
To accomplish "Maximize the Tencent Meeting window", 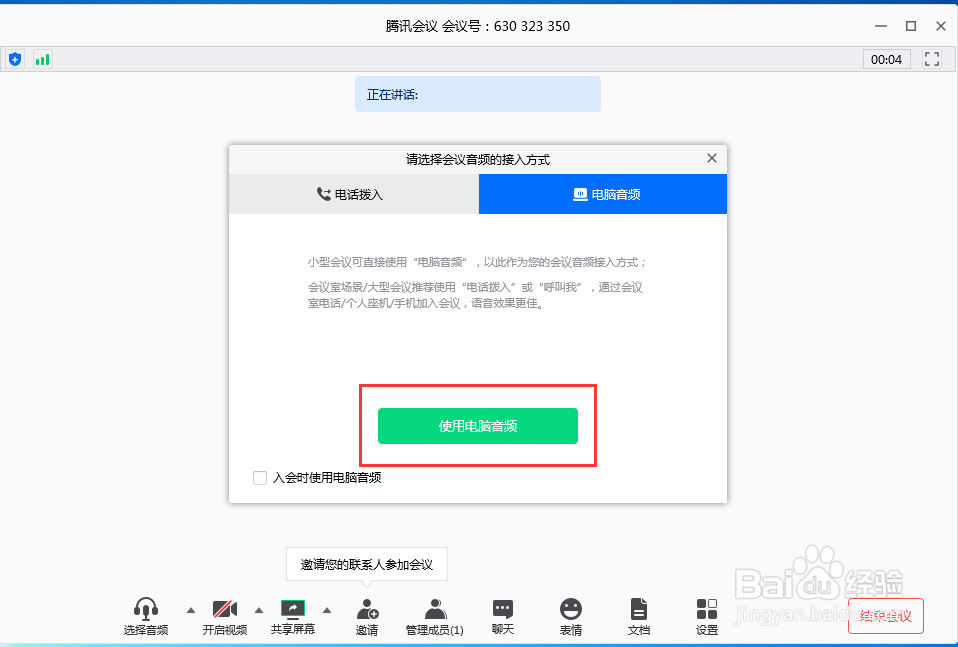I will point(911,26).
